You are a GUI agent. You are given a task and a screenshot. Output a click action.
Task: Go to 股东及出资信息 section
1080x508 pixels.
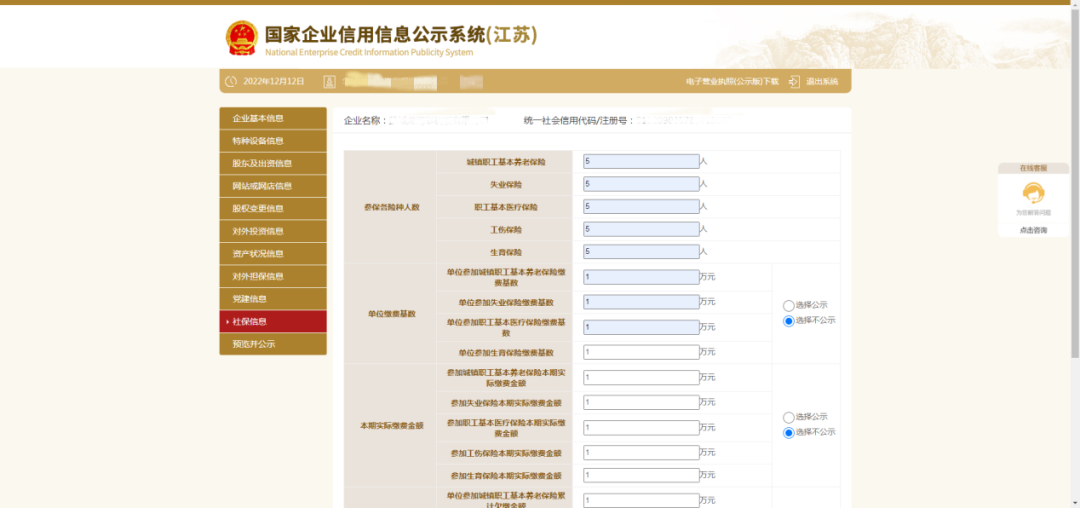[x=273, y=163]
